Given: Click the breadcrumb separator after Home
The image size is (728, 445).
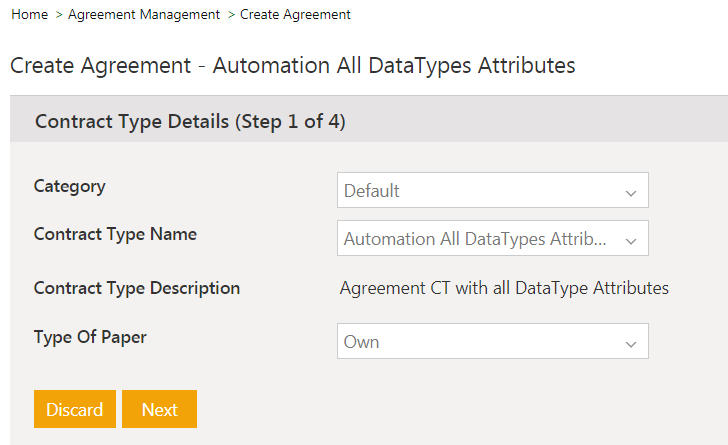Looking at the screenshot, I should point(59,15).
